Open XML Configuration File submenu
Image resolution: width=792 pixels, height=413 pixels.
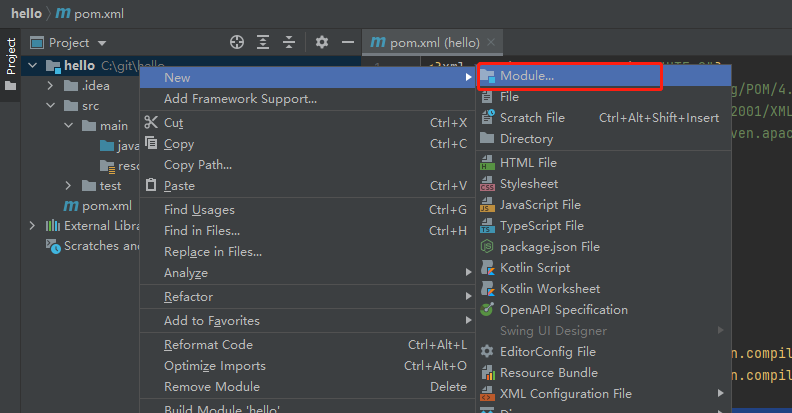pyautogui.click(x=604, y=393)
